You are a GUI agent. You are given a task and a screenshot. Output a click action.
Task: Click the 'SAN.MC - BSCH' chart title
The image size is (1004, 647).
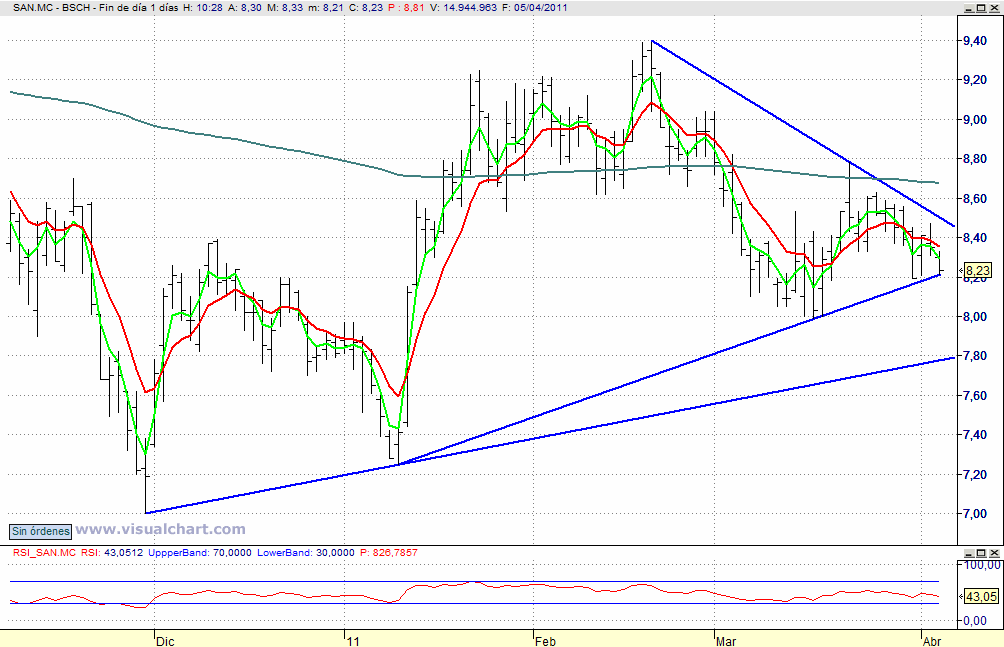[x=52, y=8]
